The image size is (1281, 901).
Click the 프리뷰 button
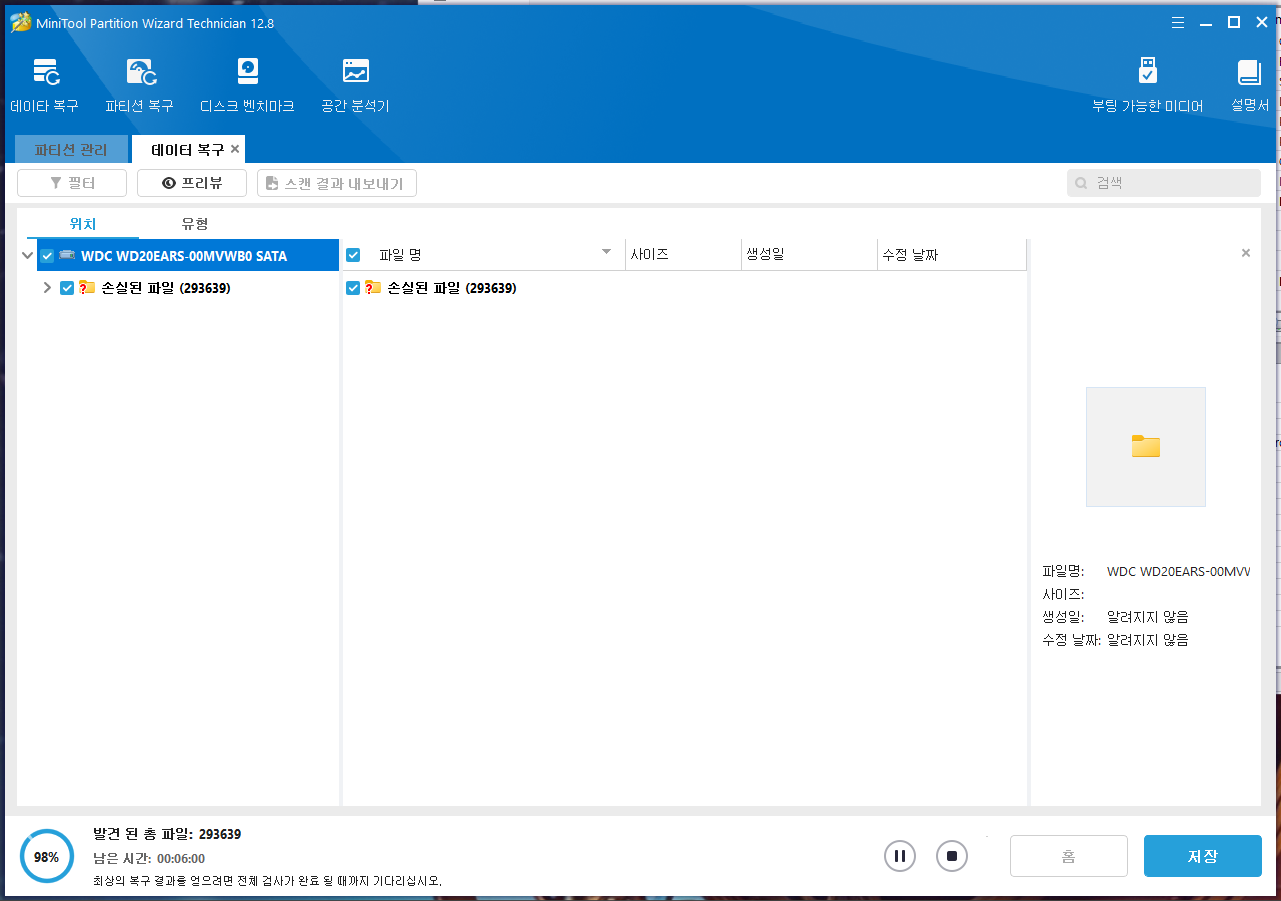[x=192, y=183]
